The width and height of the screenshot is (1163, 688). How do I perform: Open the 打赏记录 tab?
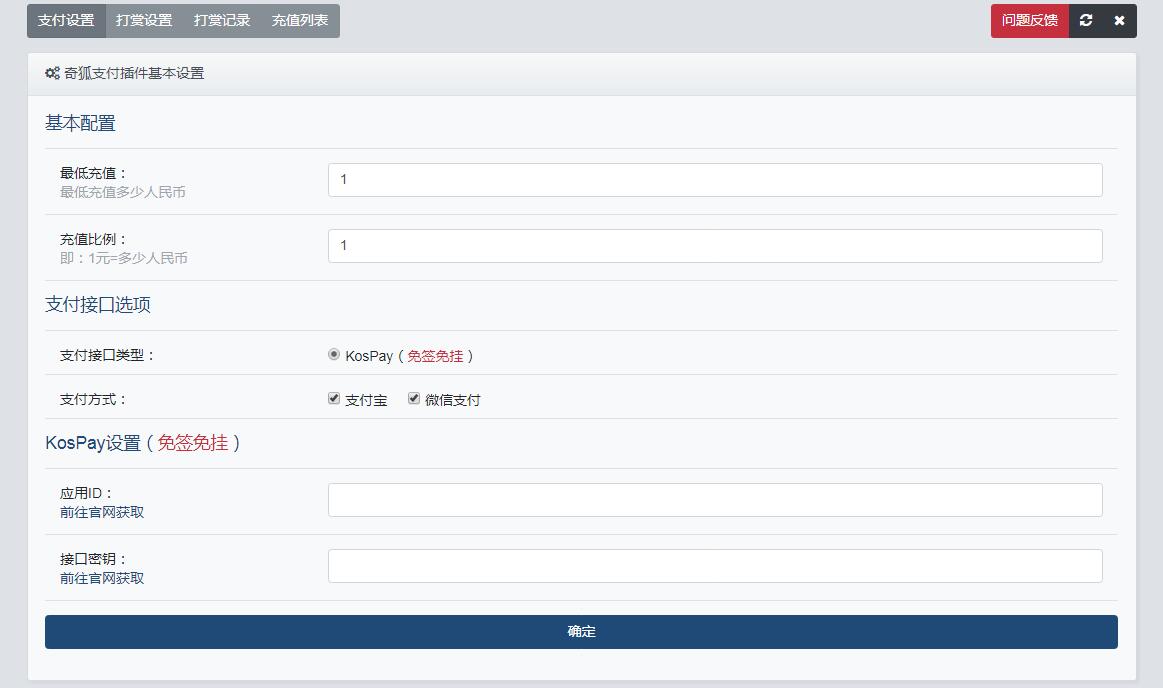[x=221, y=20]
